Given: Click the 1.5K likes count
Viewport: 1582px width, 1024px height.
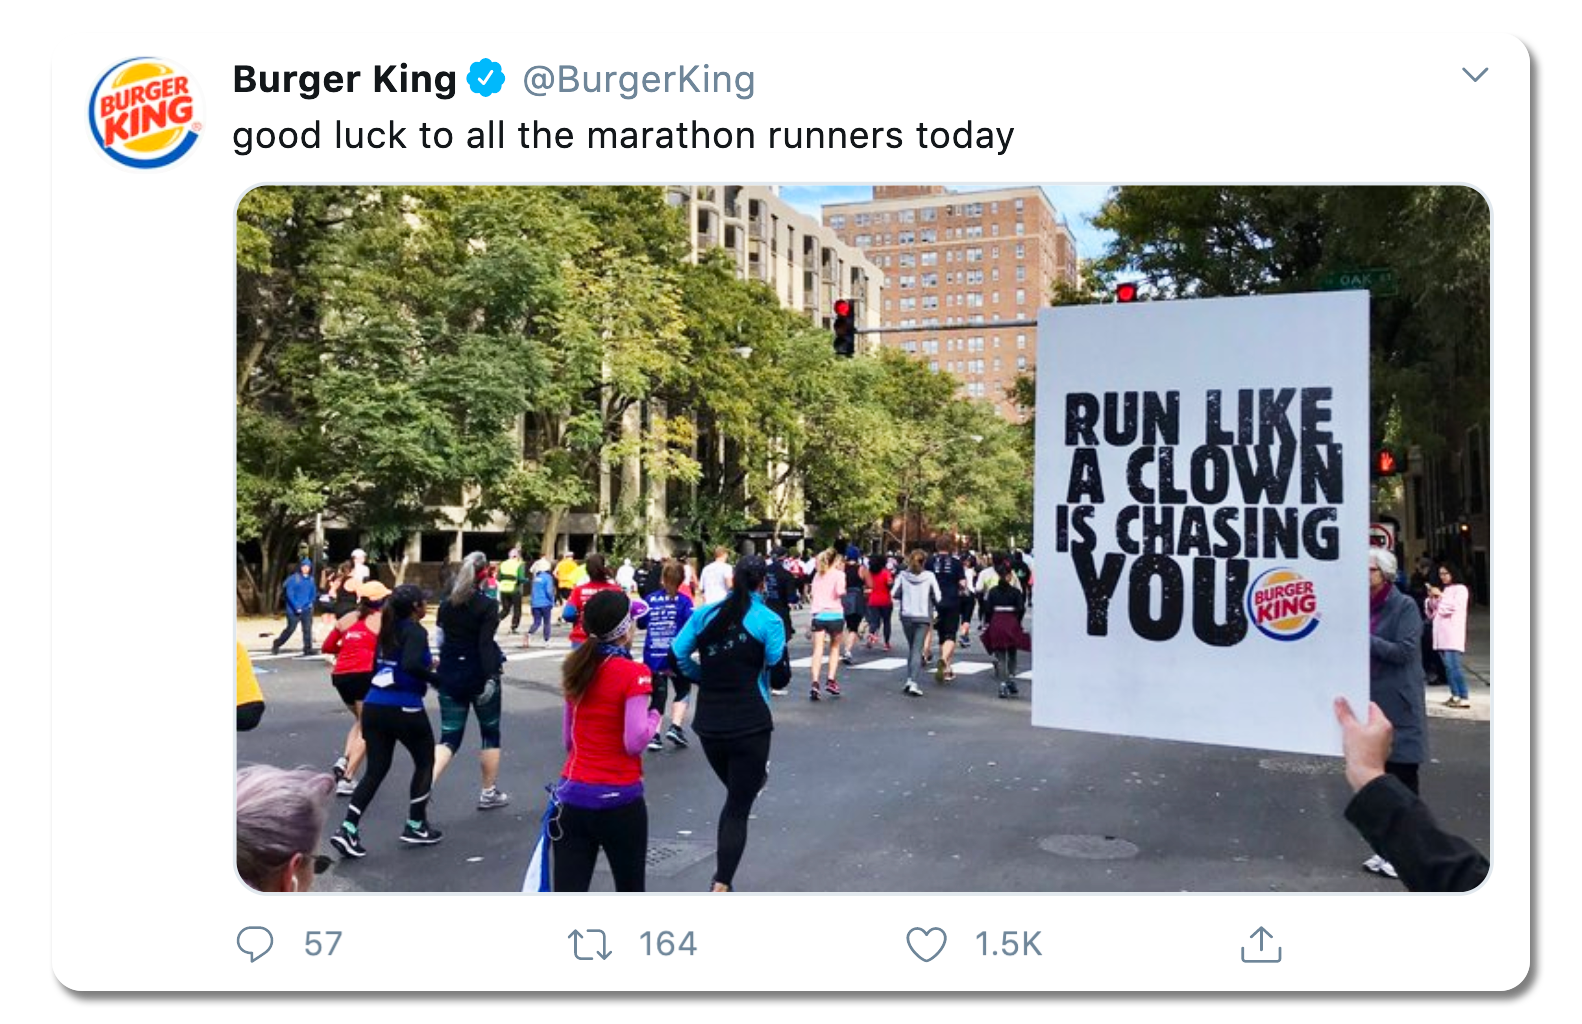Looking at the screenshot, I should point(1008,944).
